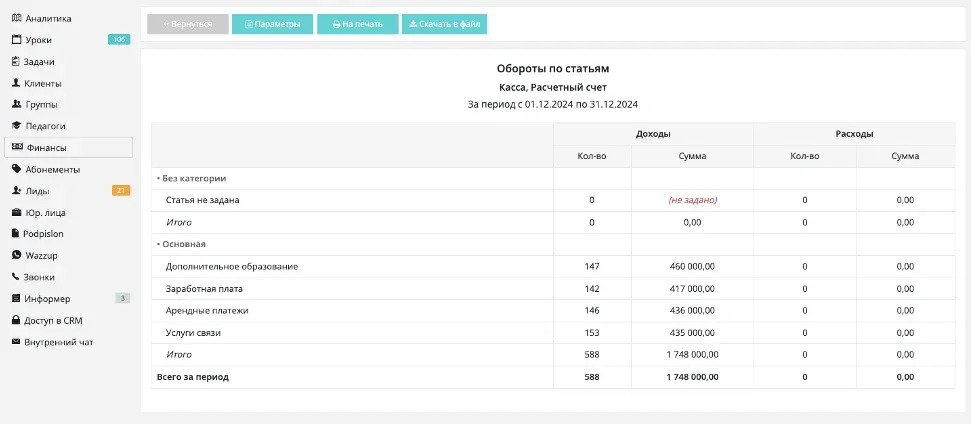Open Доступ в CRM menu item
Viewport: 971px width, 424px height.
(x=53, y=320)
